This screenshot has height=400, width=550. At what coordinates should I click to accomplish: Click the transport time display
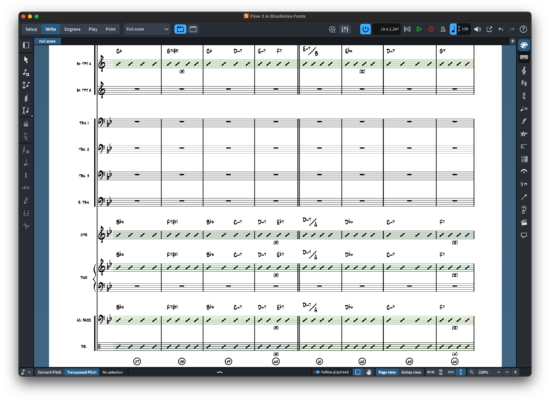[387, 29]
